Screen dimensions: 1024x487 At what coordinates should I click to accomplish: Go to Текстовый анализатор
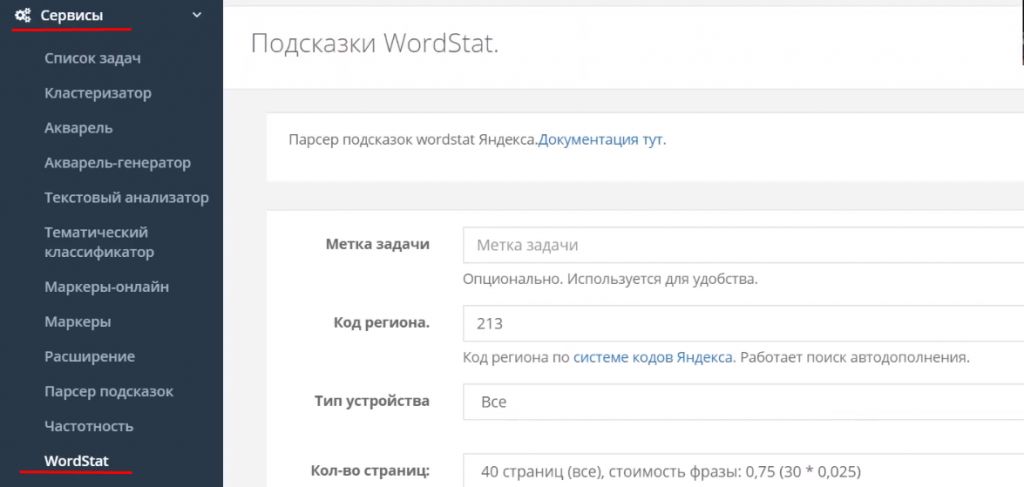pyautogui.click(x=127, y=197)
